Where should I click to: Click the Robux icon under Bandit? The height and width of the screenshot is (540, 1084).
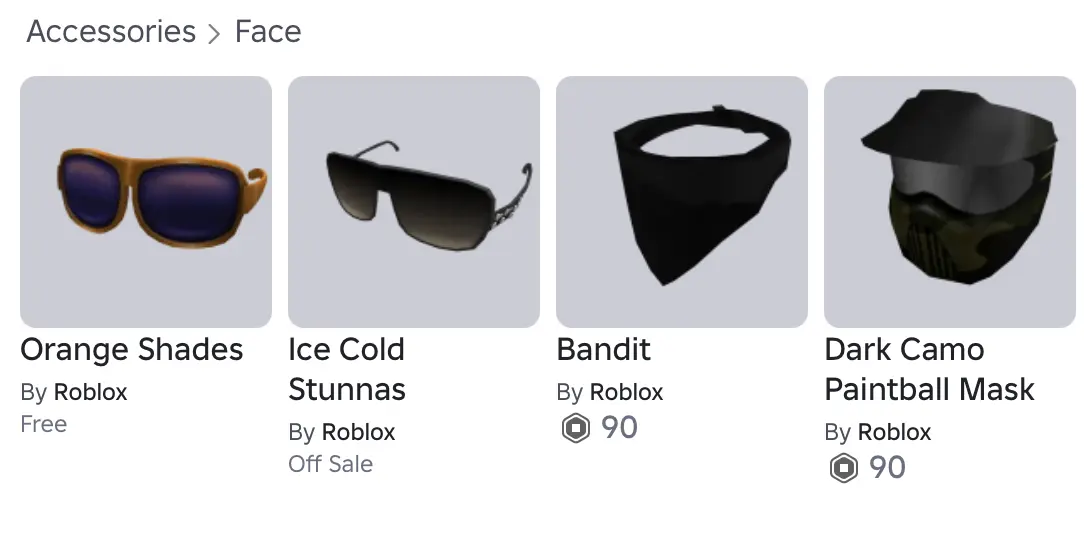coord(575,429)
